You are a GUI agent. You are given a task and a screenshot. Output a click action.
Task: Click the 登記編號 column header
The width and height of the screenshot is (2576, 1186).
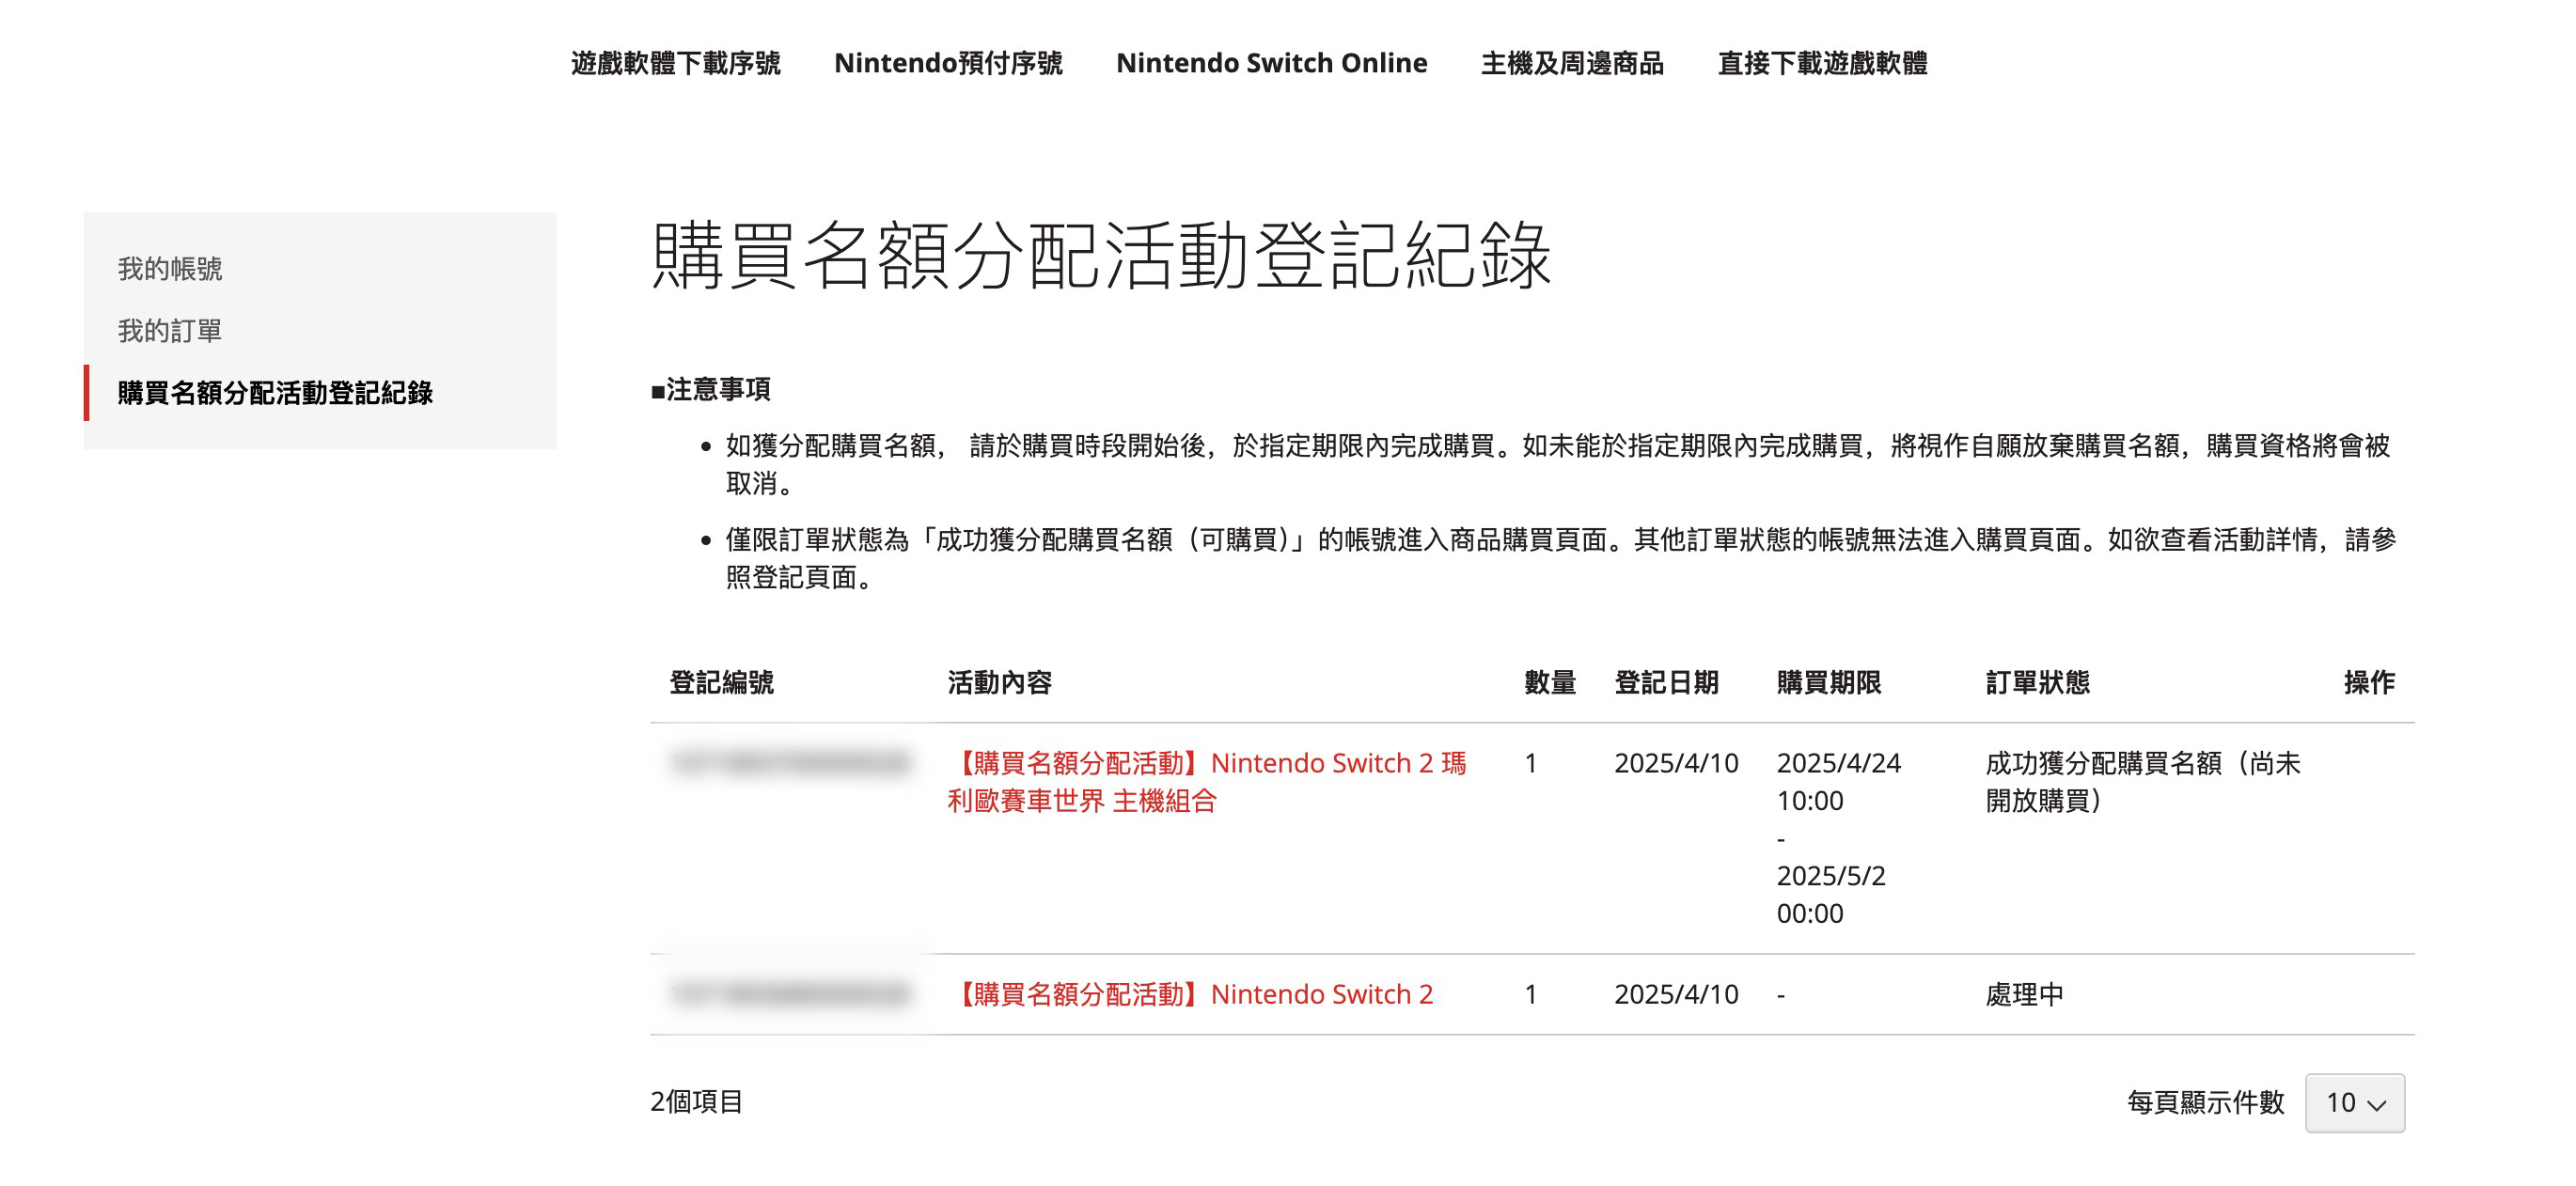[x=721, y=682]
